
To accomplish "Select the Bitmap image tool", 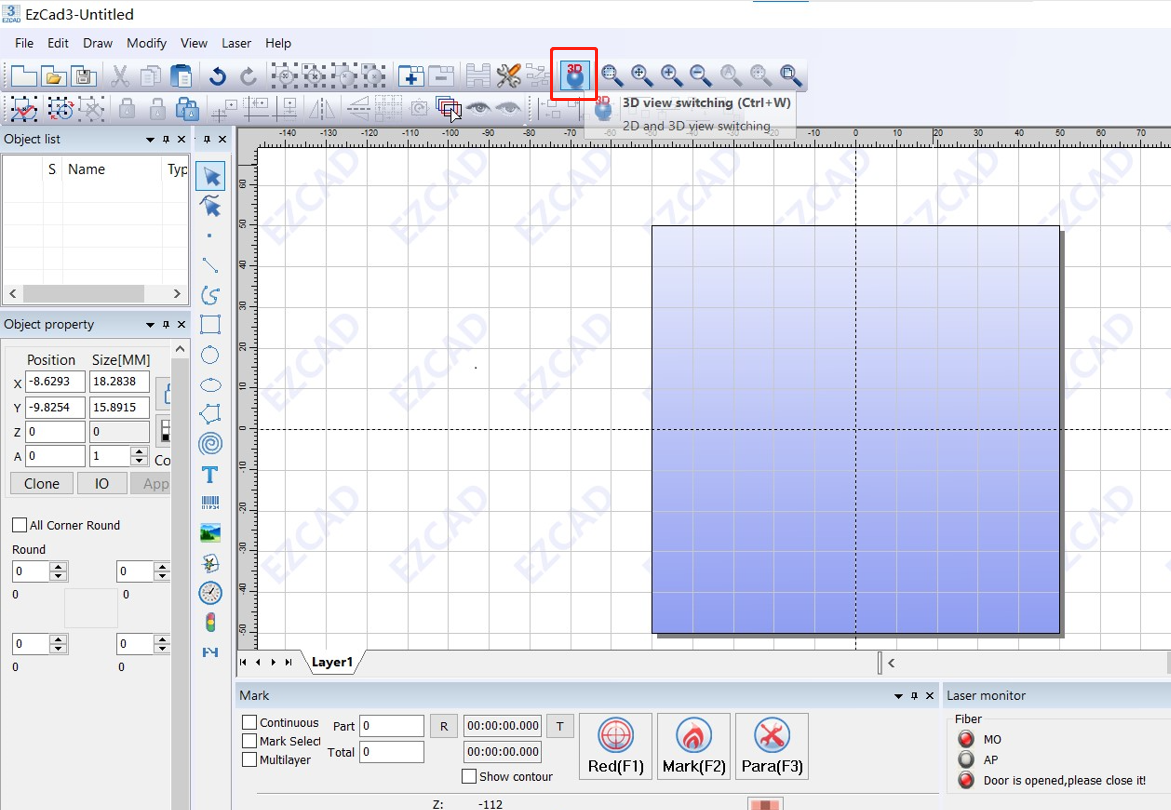I will (x=211, y=533).
